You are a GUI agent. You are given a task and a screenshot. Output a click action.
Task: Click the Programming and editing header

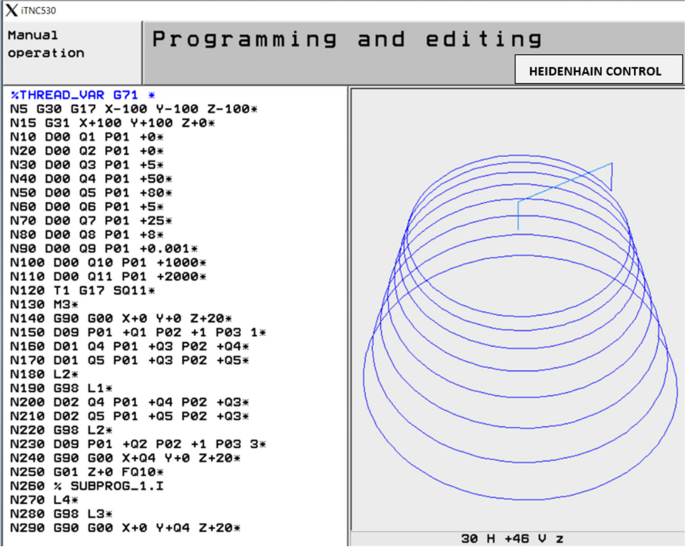click(347, 41)
